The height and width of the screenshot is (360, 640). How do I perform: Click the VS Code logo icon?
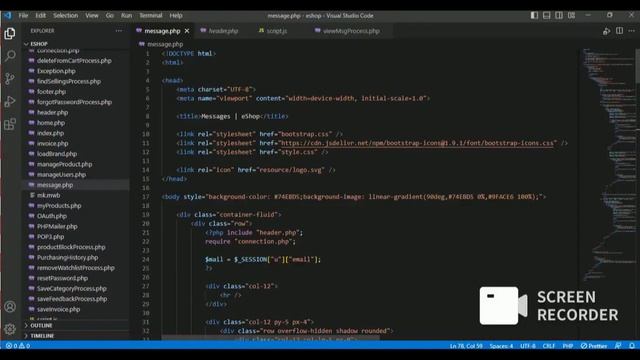[x=7, y=16]
